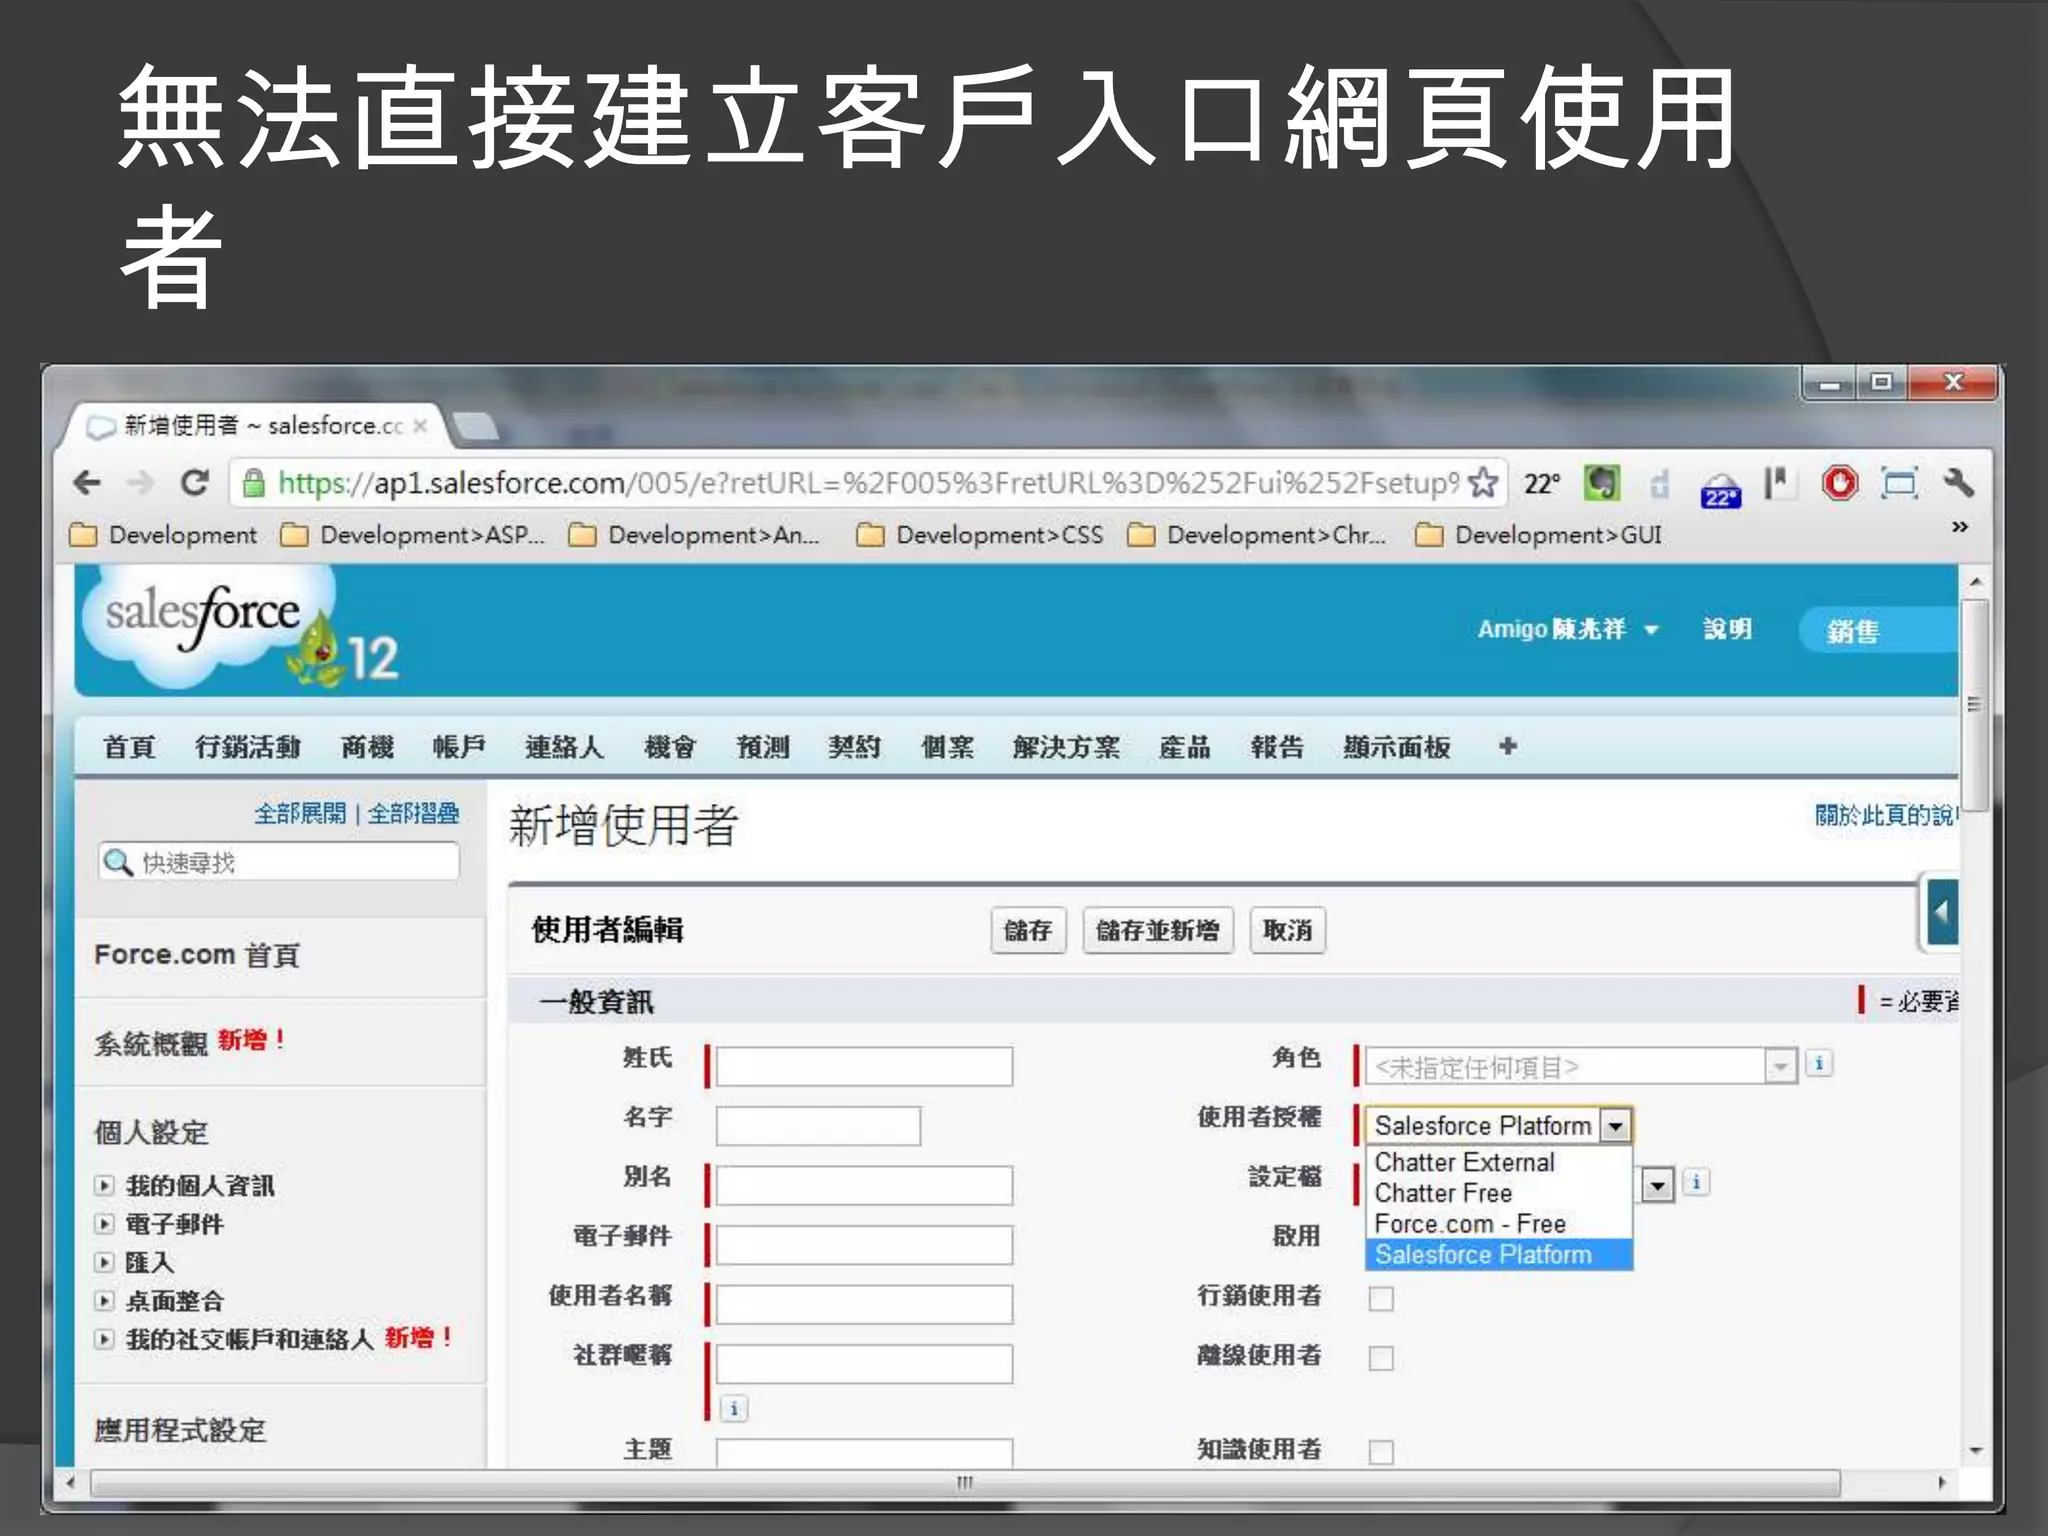
Task: Open the Chrome wrench menu
Action: 1958,483
